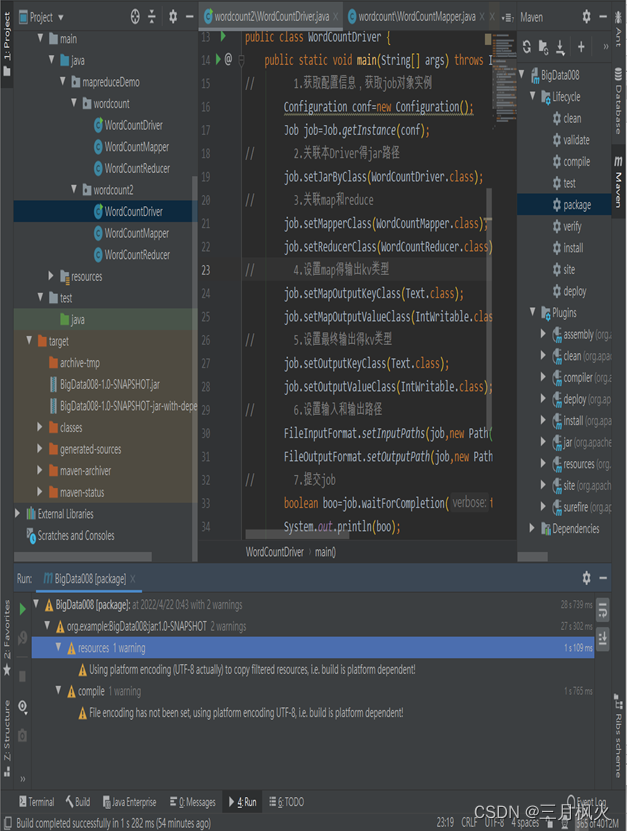Open the 0: Messages tool window
The image size is (627, 831).
tap(192, 802)
